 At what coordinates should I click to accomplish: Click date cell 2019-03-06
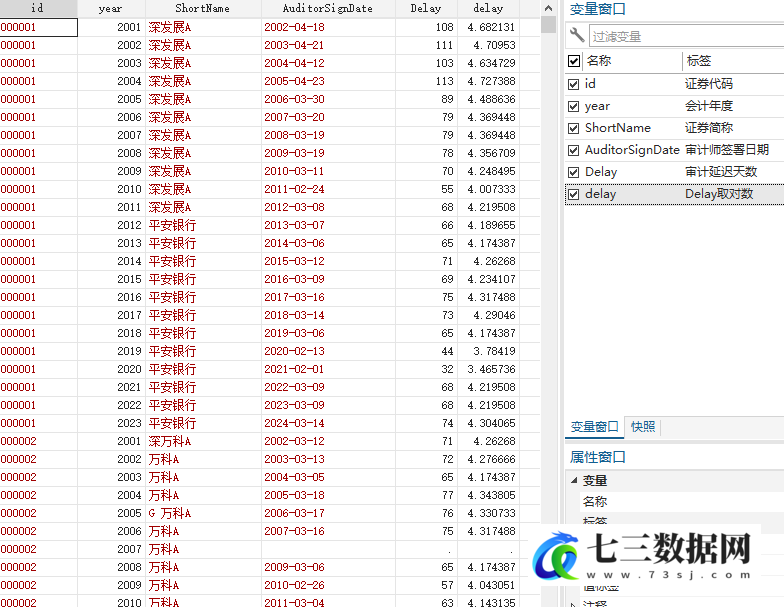point(294,334)
